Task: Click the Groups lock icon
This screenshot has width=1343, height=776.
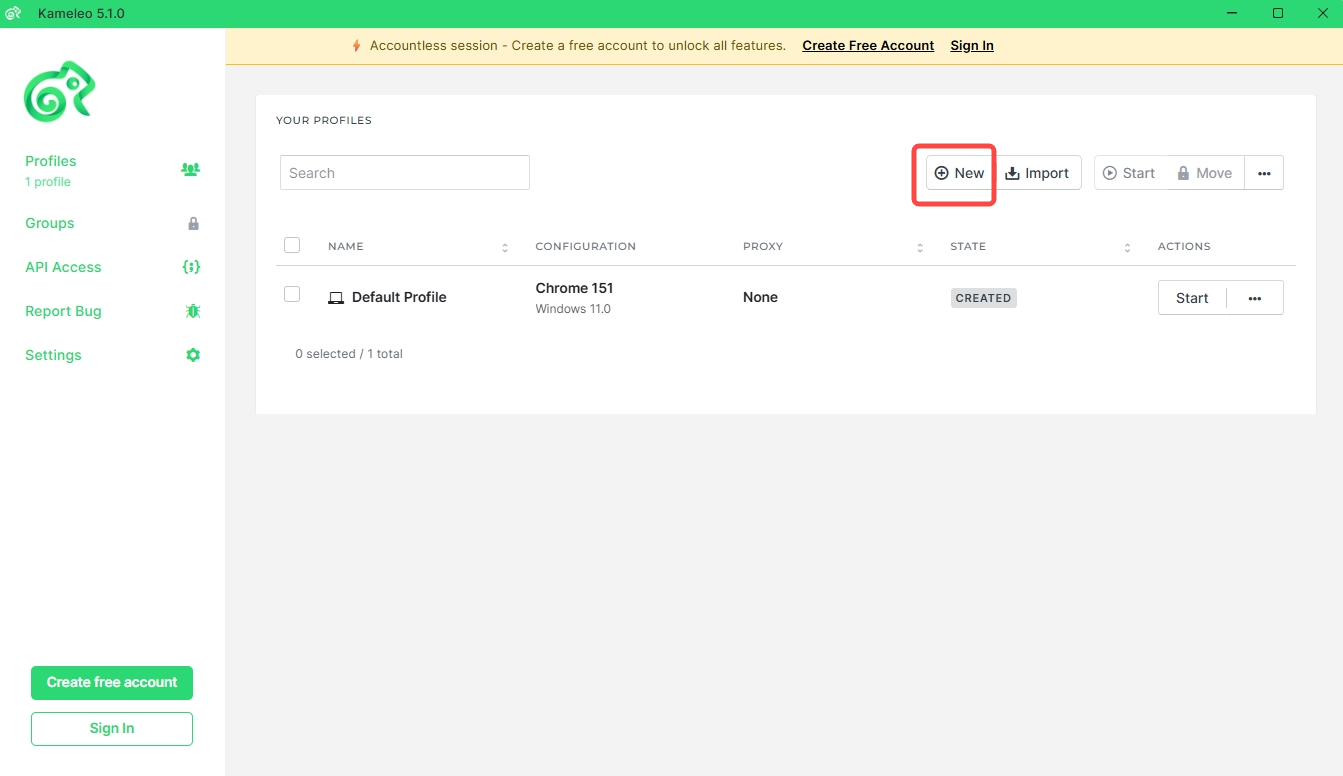Action: point(194,224)
